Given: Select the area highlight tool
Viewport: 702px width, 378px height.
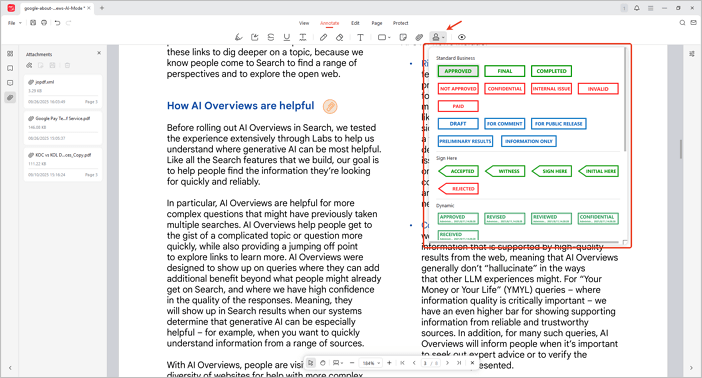Looking at the screenshot, I should coord(255,38).
